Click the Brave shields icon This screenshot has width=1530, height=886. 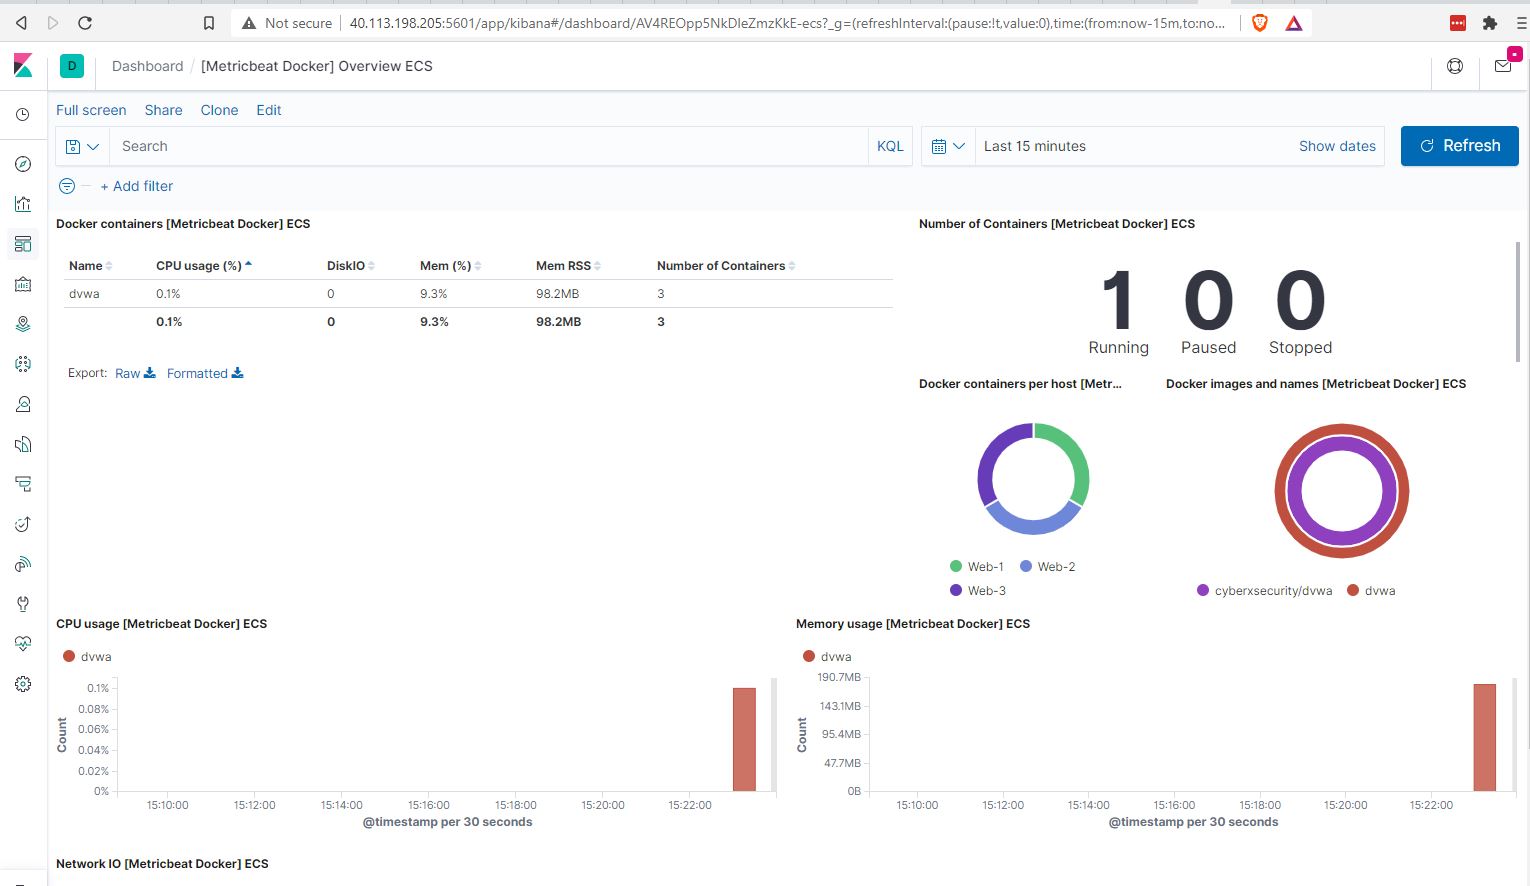[x=1260, y=22]
